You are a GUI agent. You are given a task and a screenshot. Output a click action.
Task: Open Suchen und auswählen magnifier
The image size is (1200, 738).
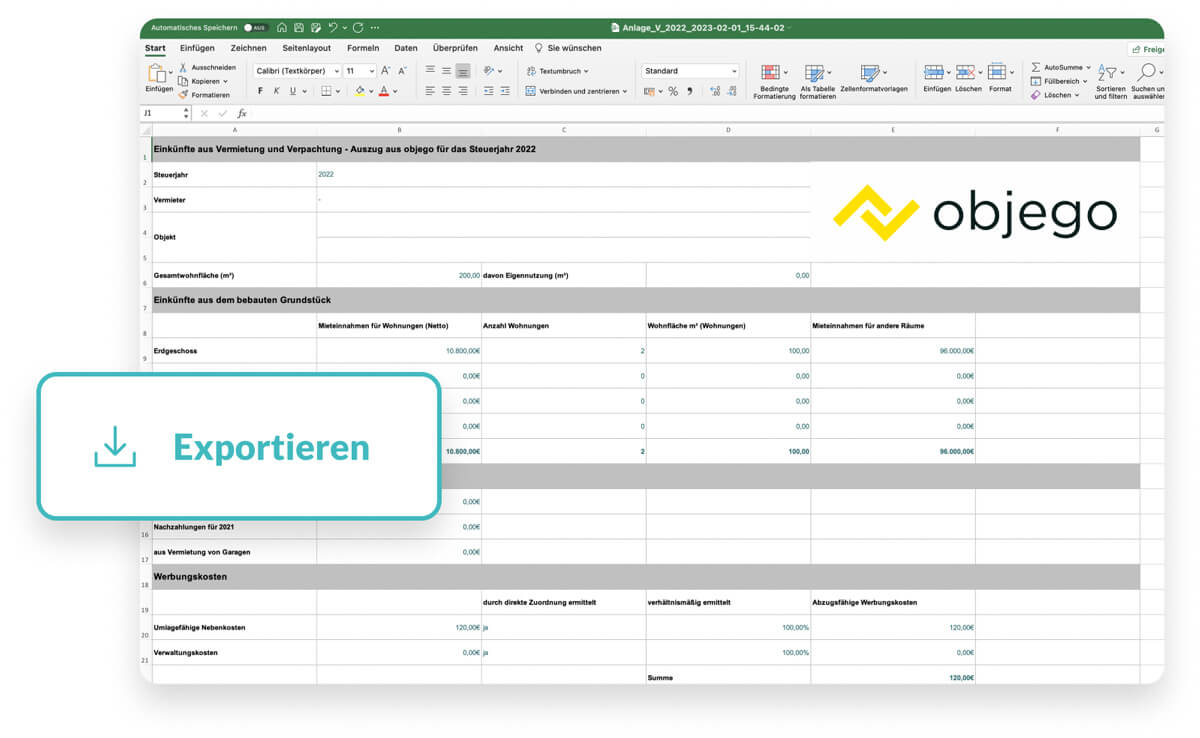click(x=1148, y=81)
